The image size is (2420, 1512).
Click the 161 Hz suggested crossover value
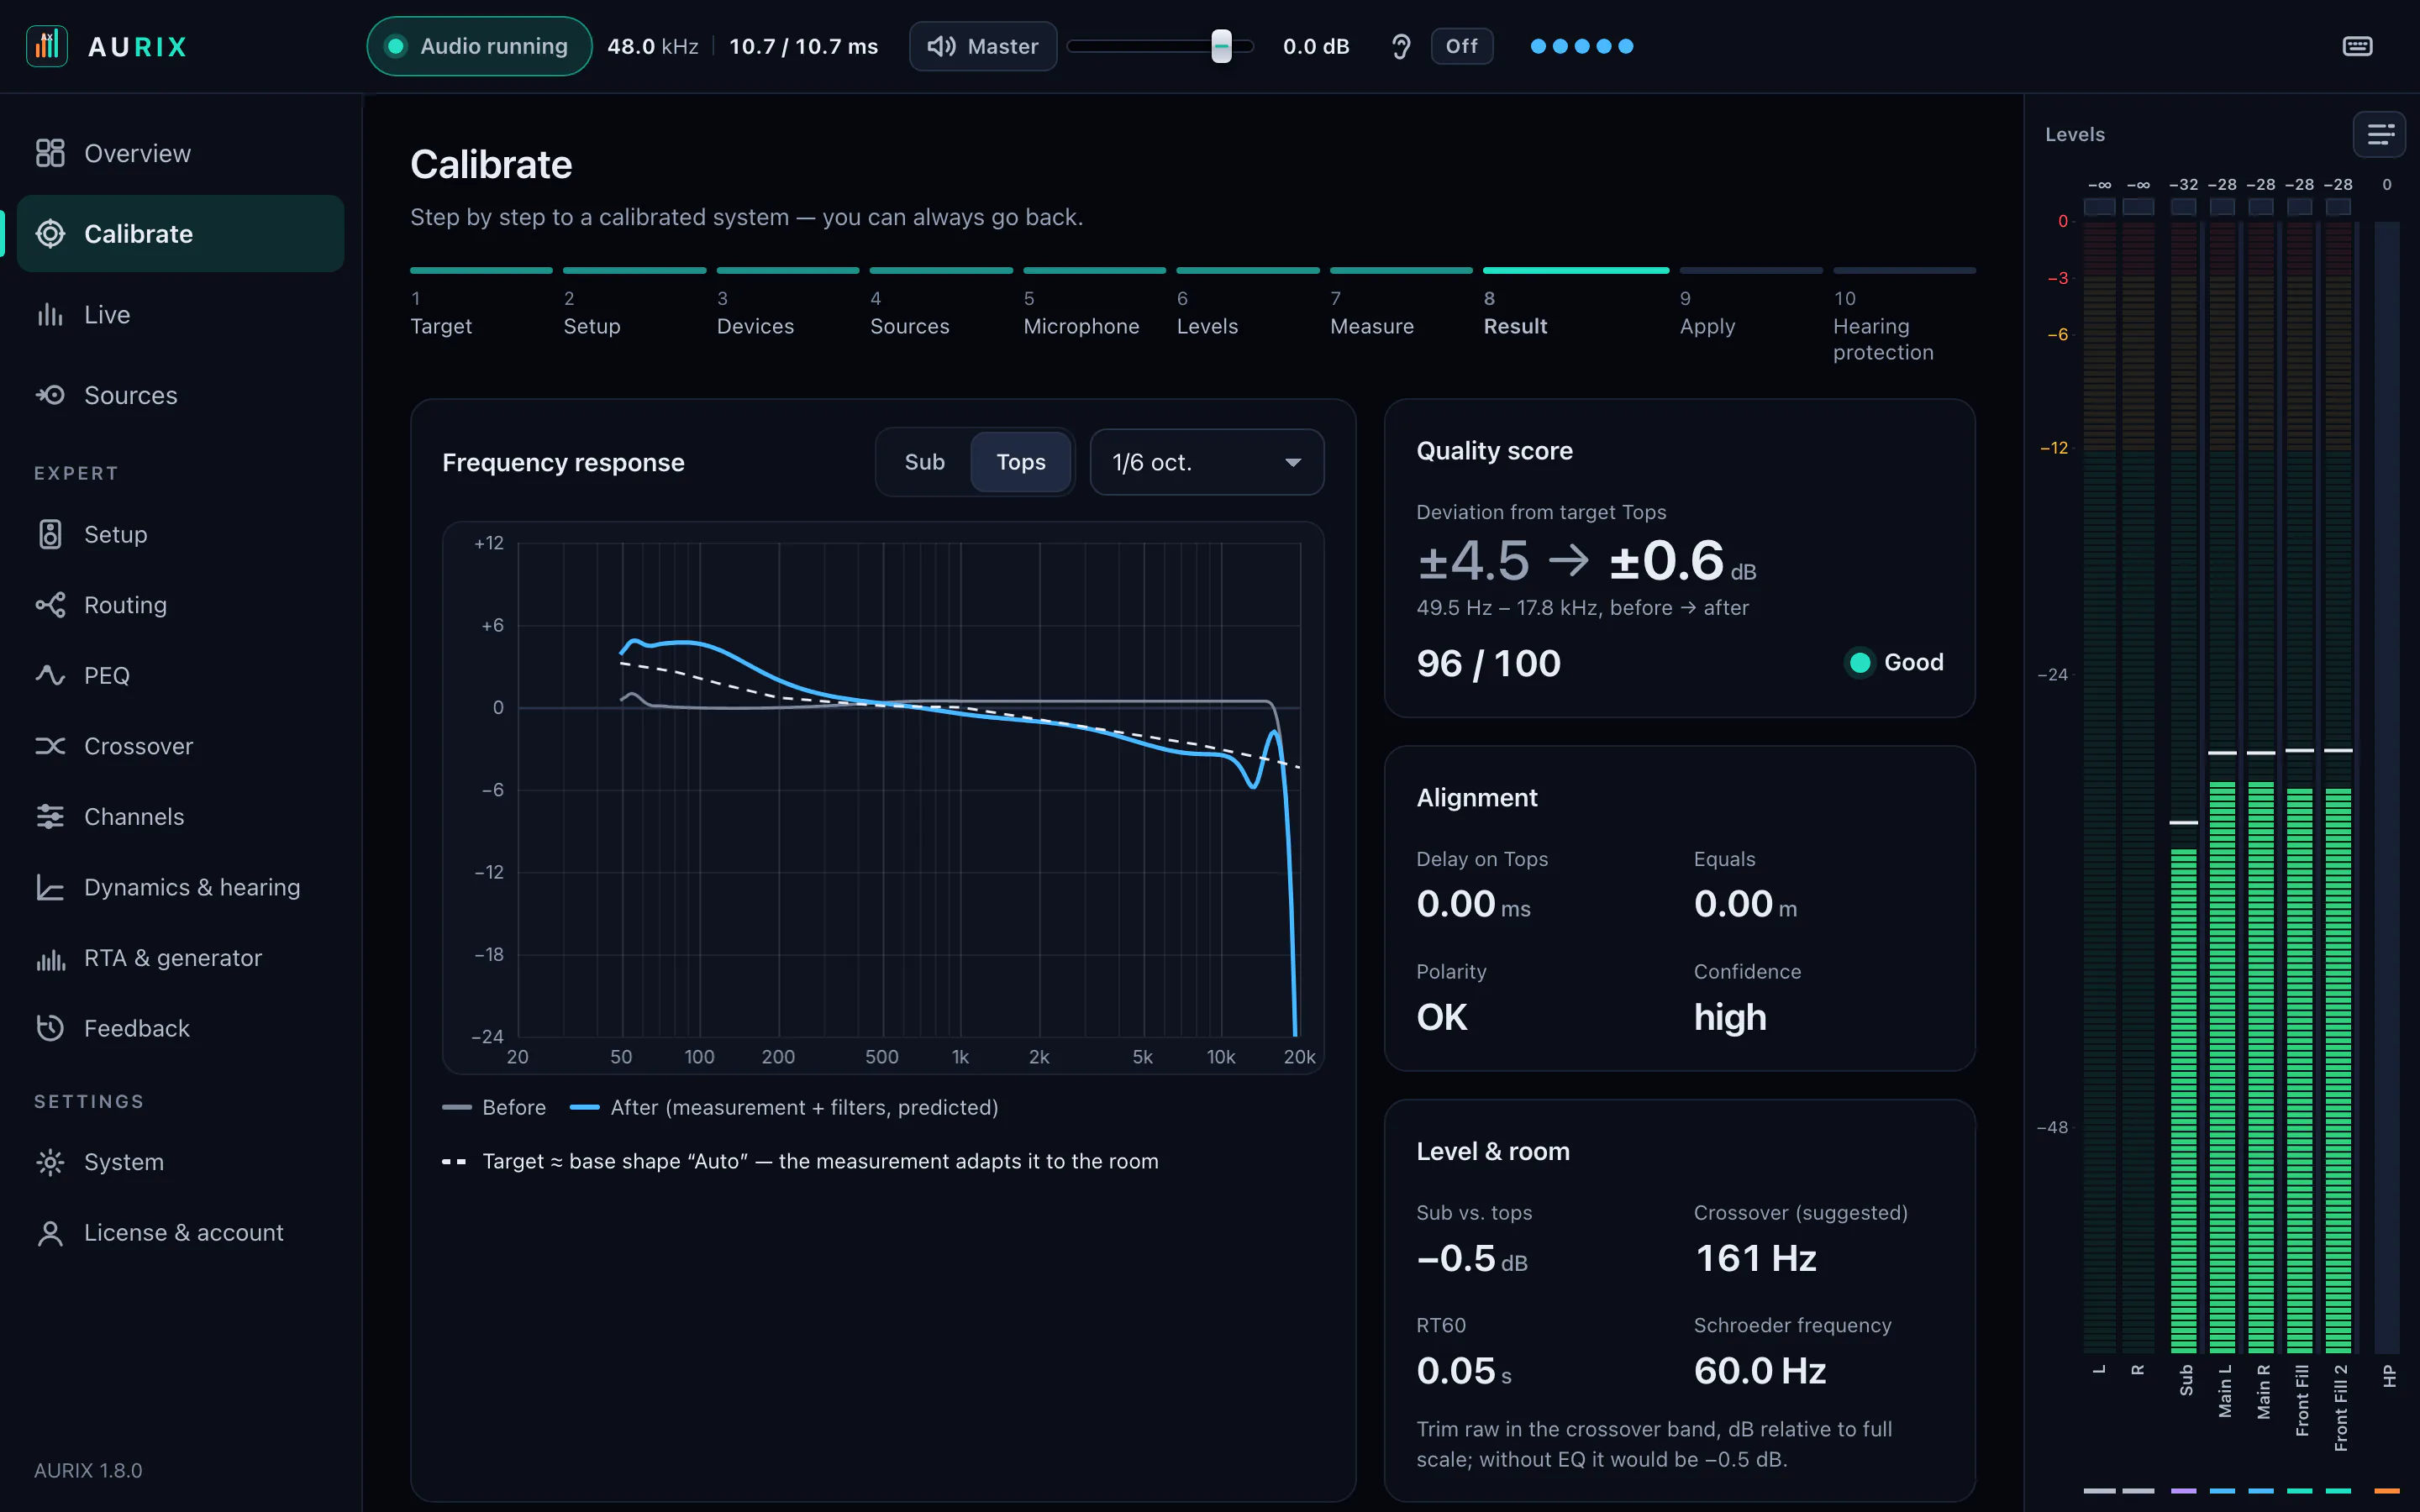(1755, 1258)
